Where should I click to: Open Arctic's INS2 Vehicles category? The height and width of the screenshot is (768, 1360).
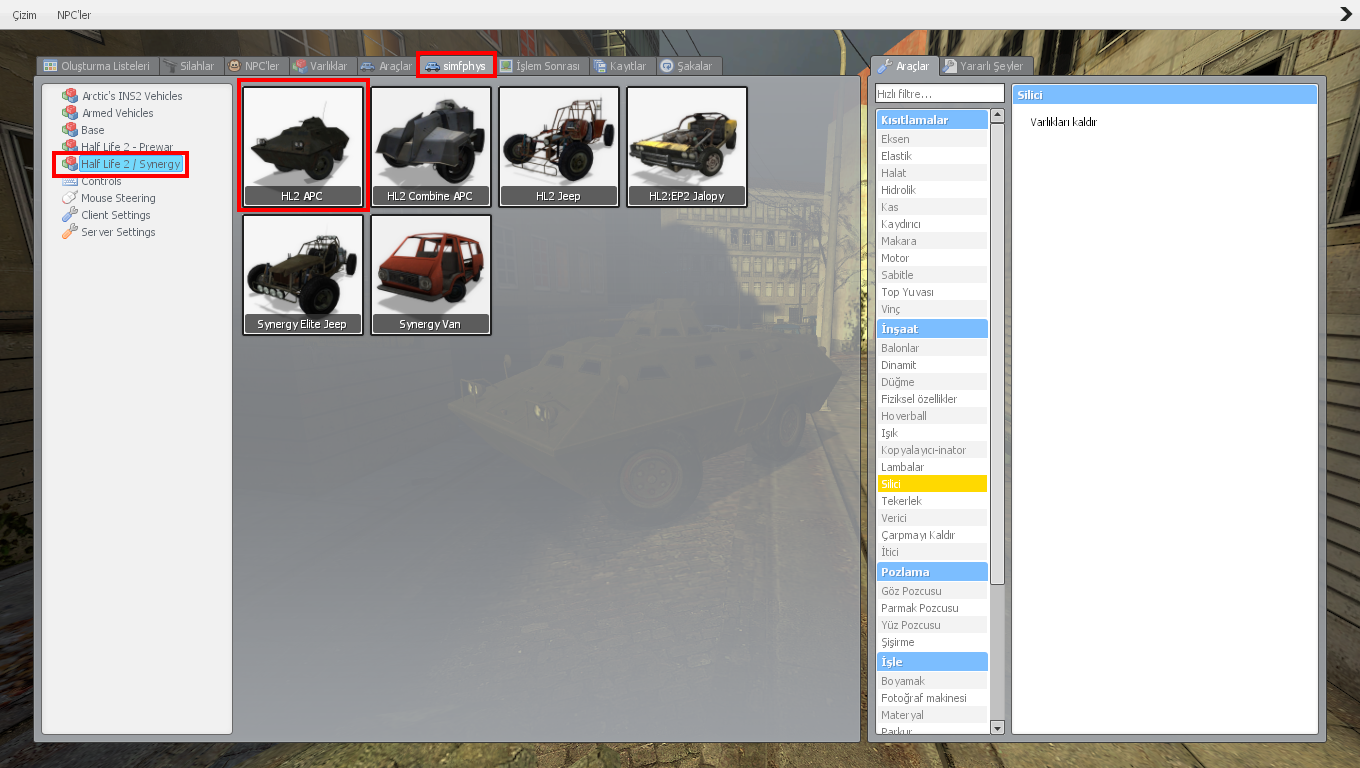pyautogui.click(x=132, y=96)
